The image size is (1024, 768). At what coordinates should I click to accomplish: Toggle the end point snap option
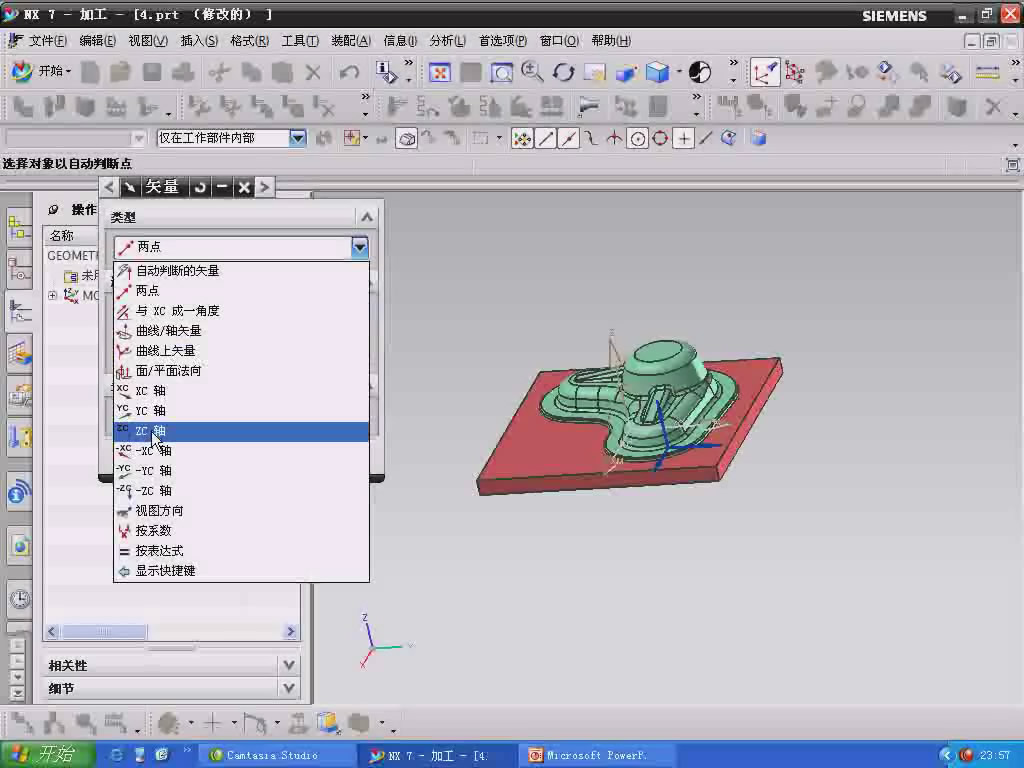click(x=545, y=138)
